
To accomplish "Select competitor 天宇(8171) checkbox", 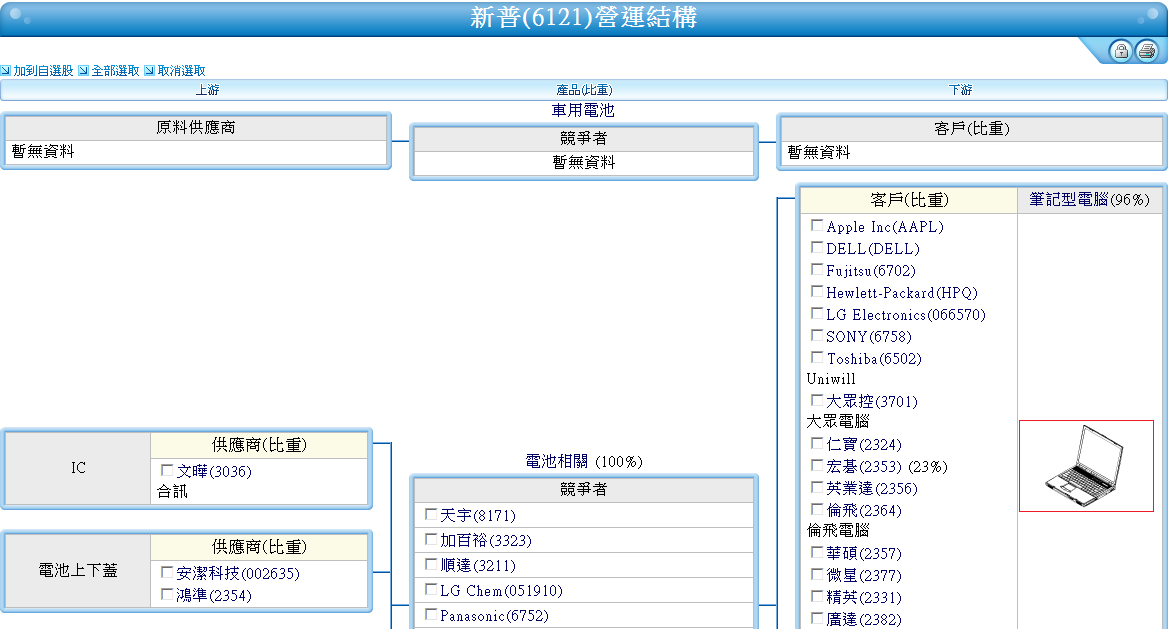I will click(x=431, y=514).
